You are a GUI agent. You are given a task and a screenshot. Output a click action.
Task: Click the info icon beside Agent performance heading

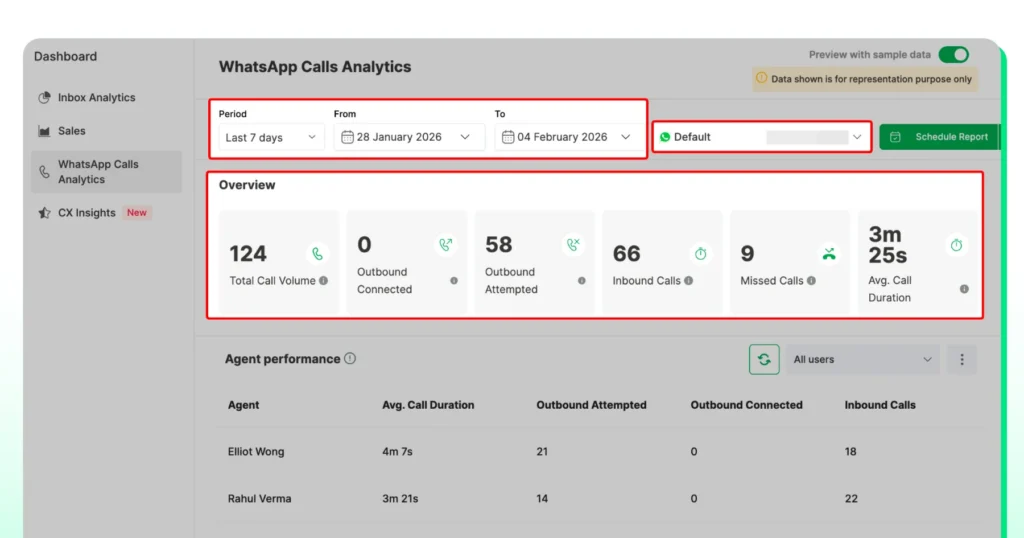click(350, 358)
